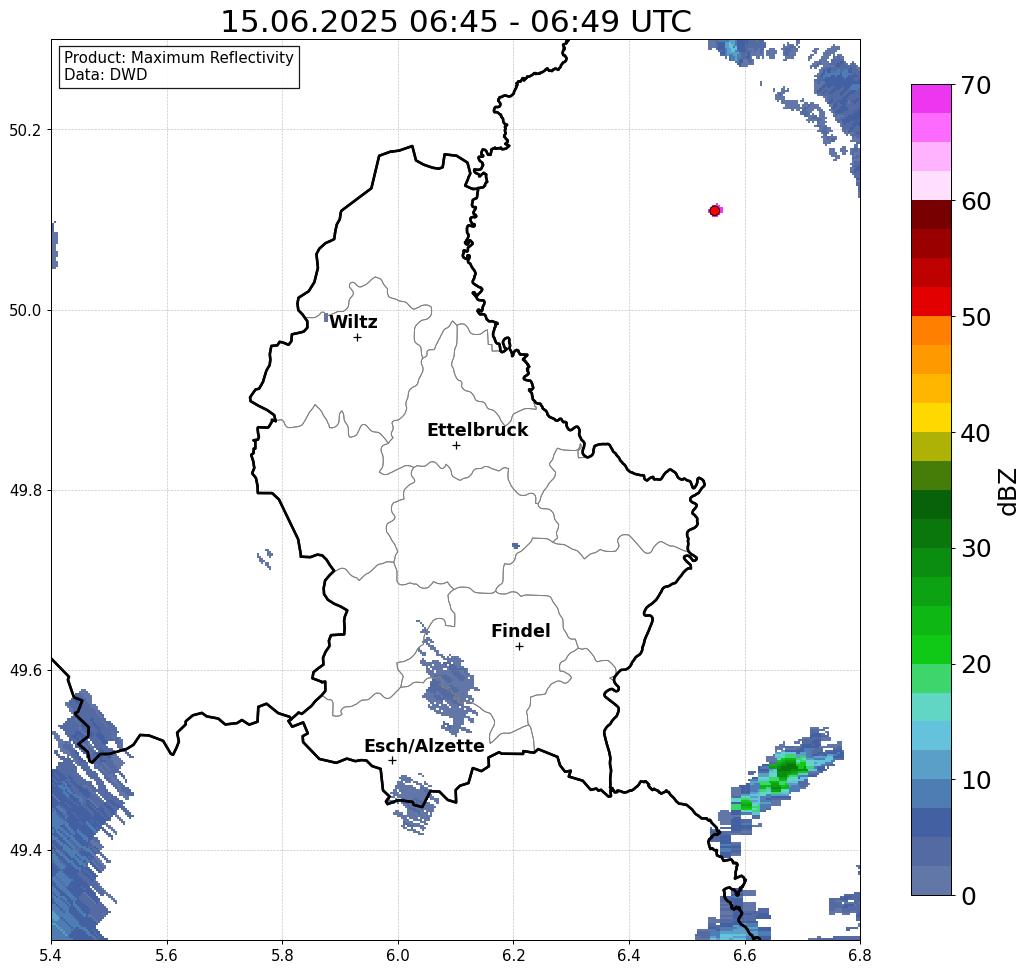Click the "Data: DWD" legend line
This screenshot has height=973, width=1029.
106,75
